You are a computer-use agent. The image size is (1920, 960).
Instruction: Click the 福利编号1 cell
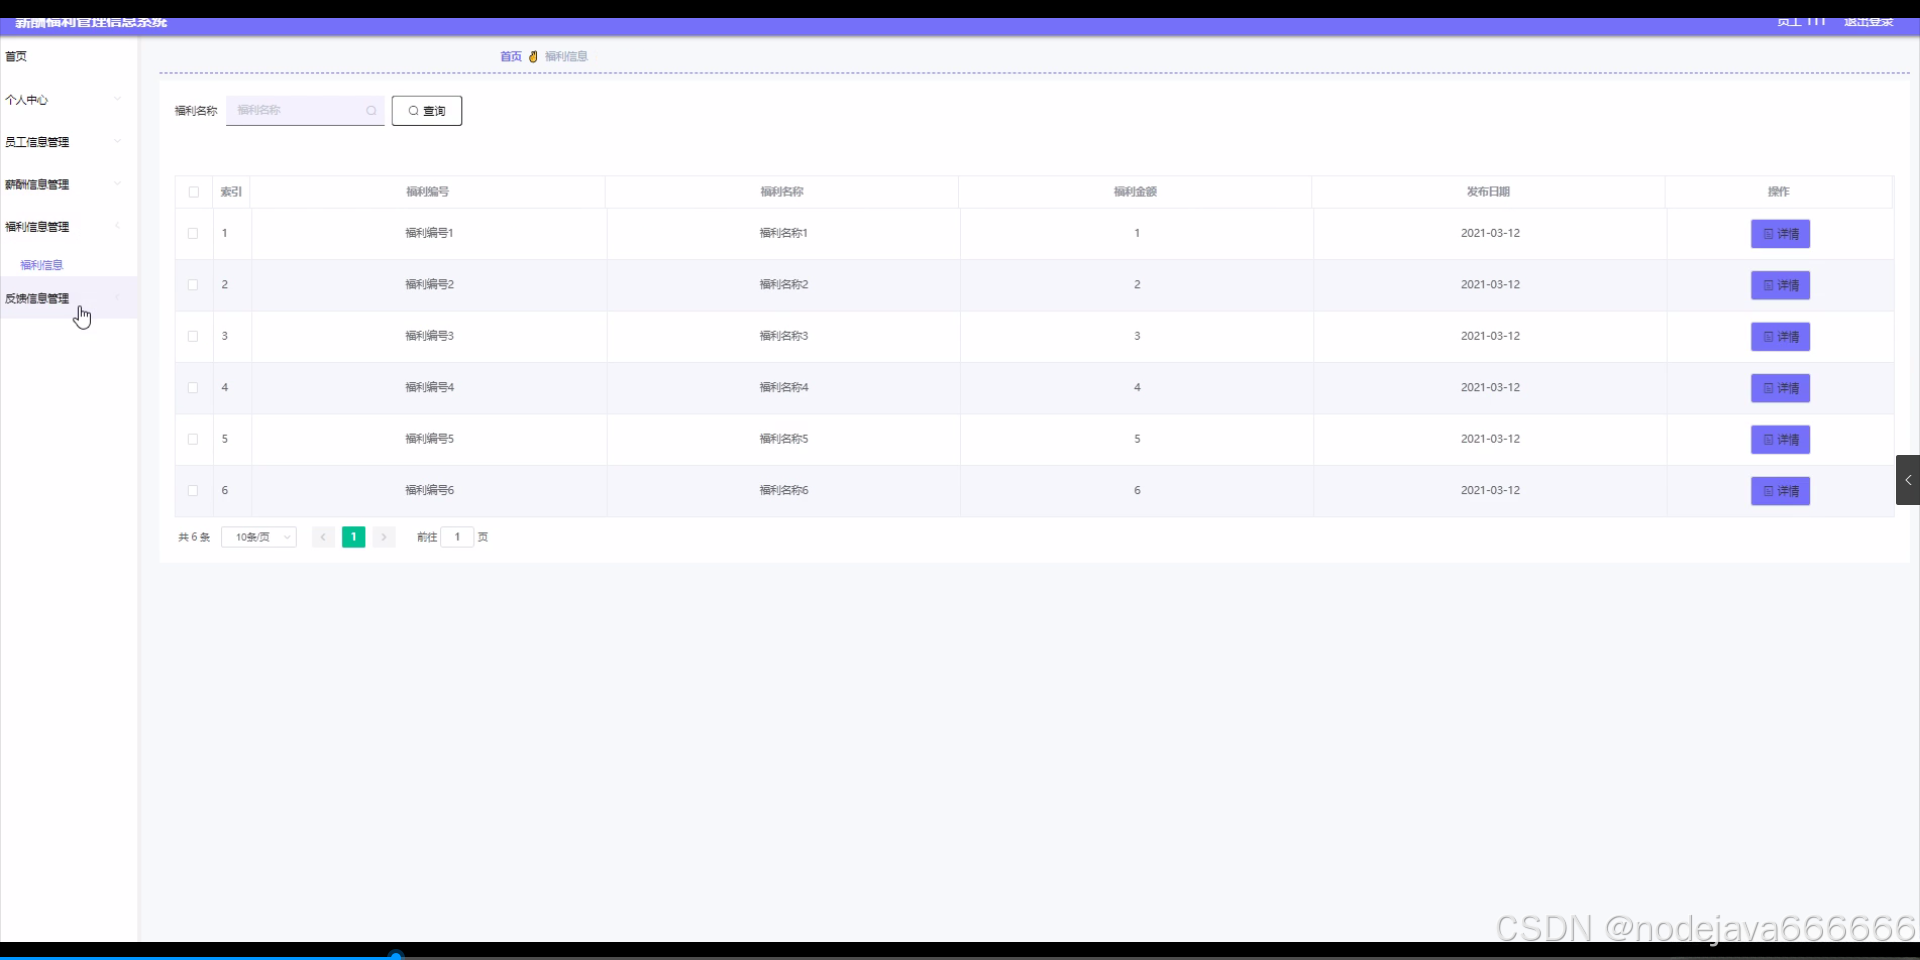point(430,233)
